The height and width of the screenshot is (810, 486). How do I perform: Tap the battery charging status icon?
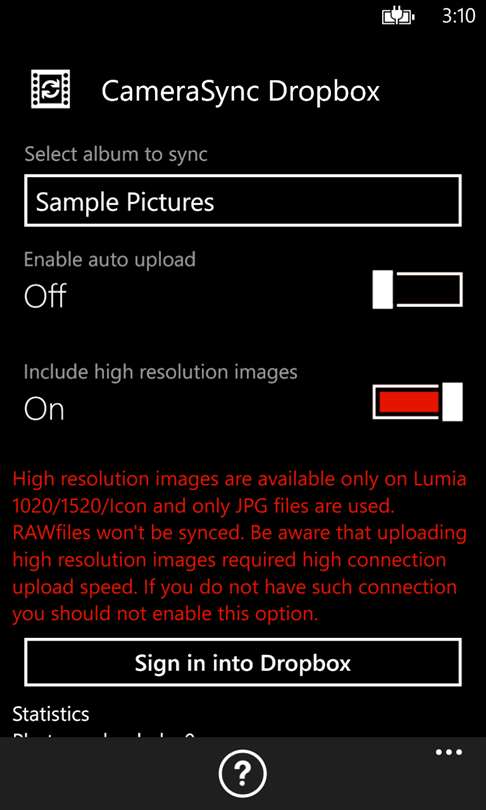[x=398, y=17]
